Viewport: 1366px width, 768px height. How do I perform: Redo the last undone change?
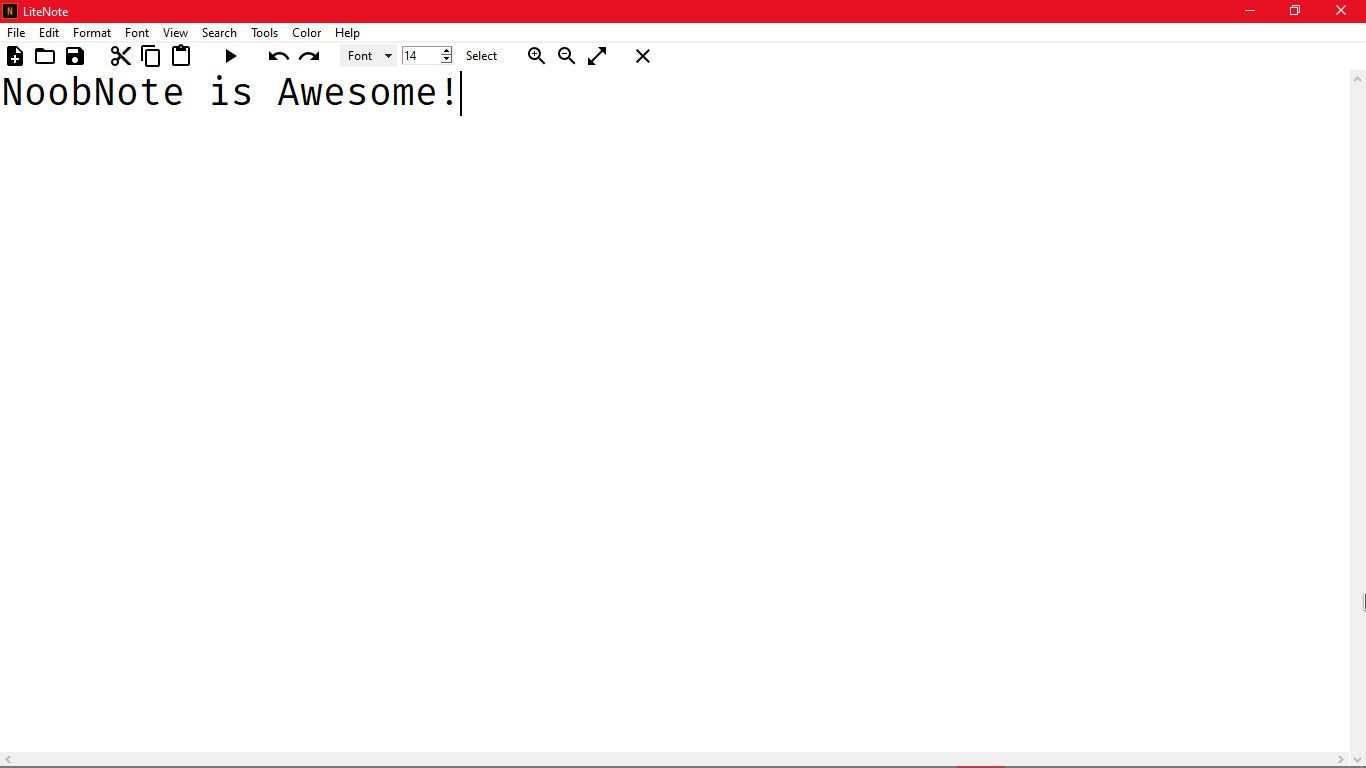(x=309, y=57)
